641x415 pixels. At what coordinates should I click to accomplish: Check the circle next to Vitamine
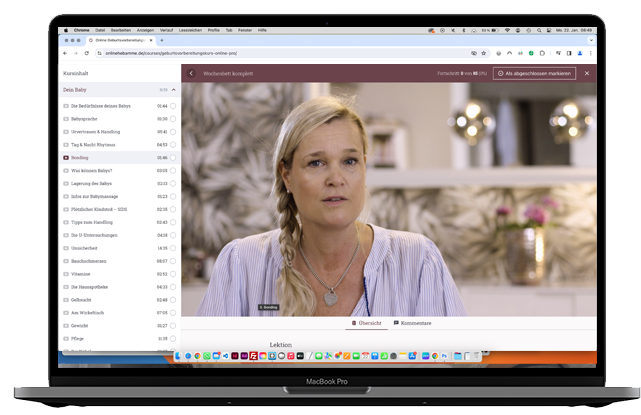click(173, 273)
